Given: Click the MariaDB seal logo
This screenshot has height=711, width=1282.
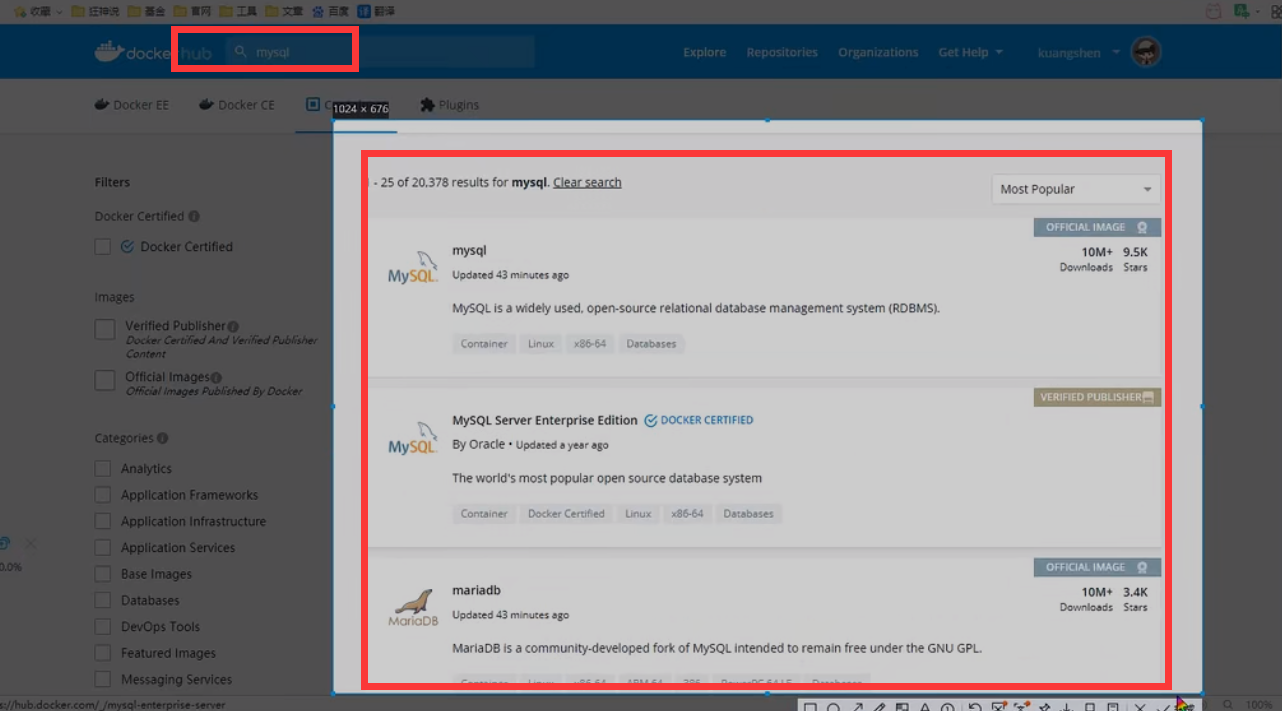Looking at the screenshot, I should [413, 607].
